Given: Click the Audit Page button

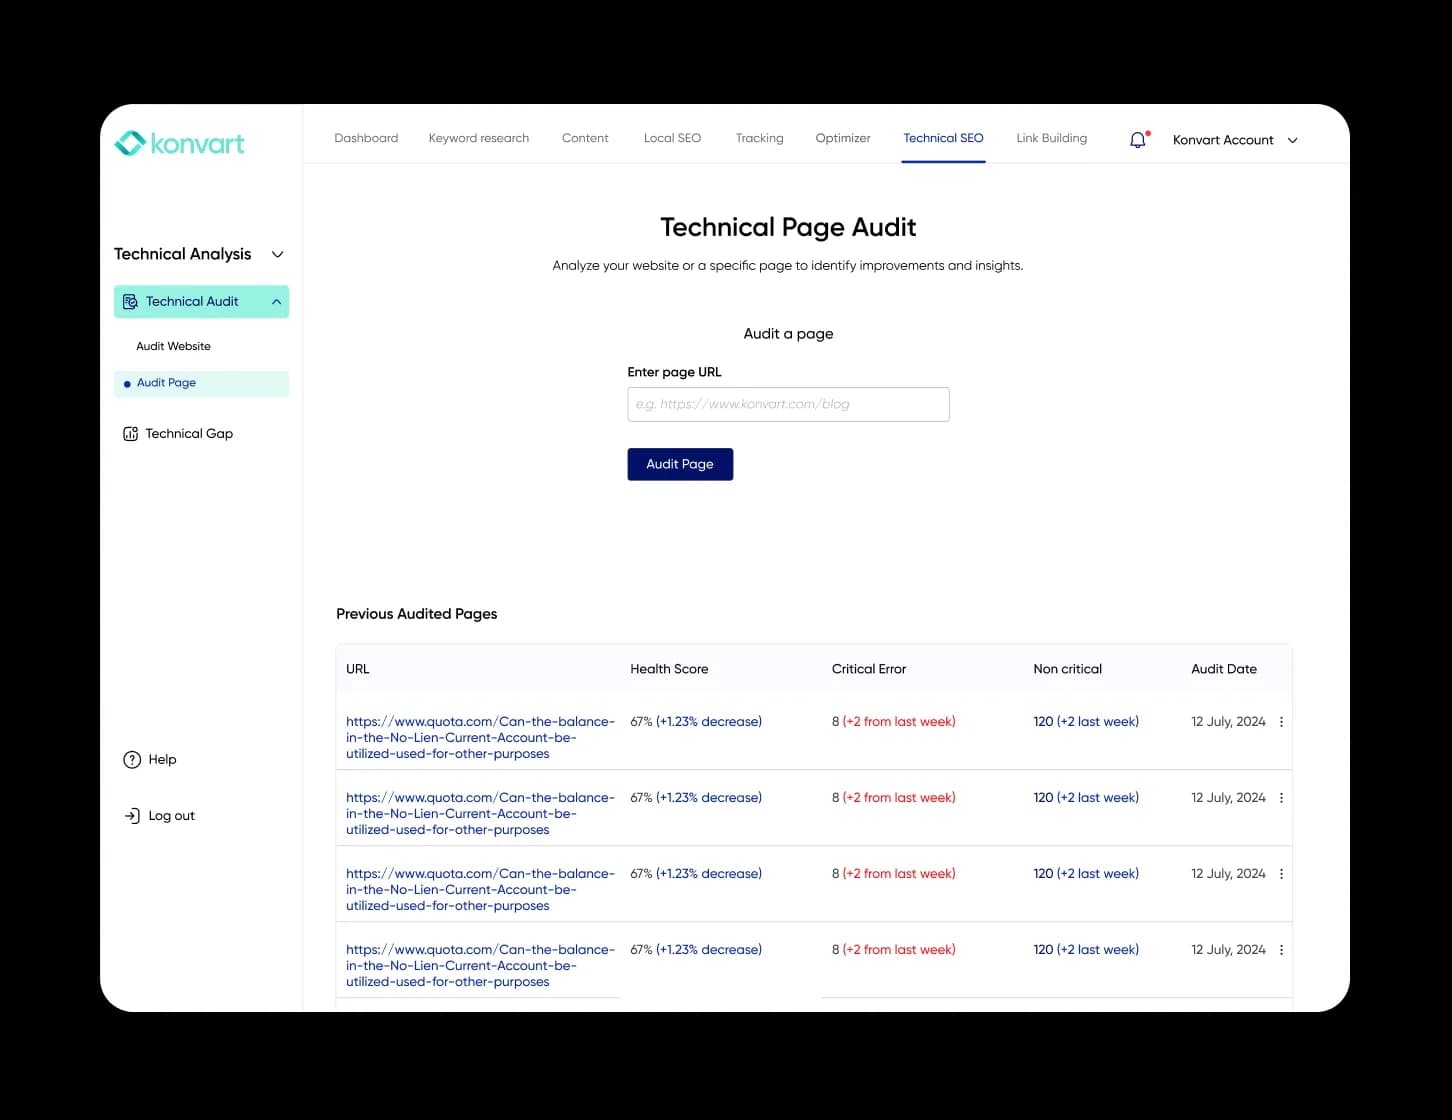Looking at the screenshot, I should coord(680,464).
